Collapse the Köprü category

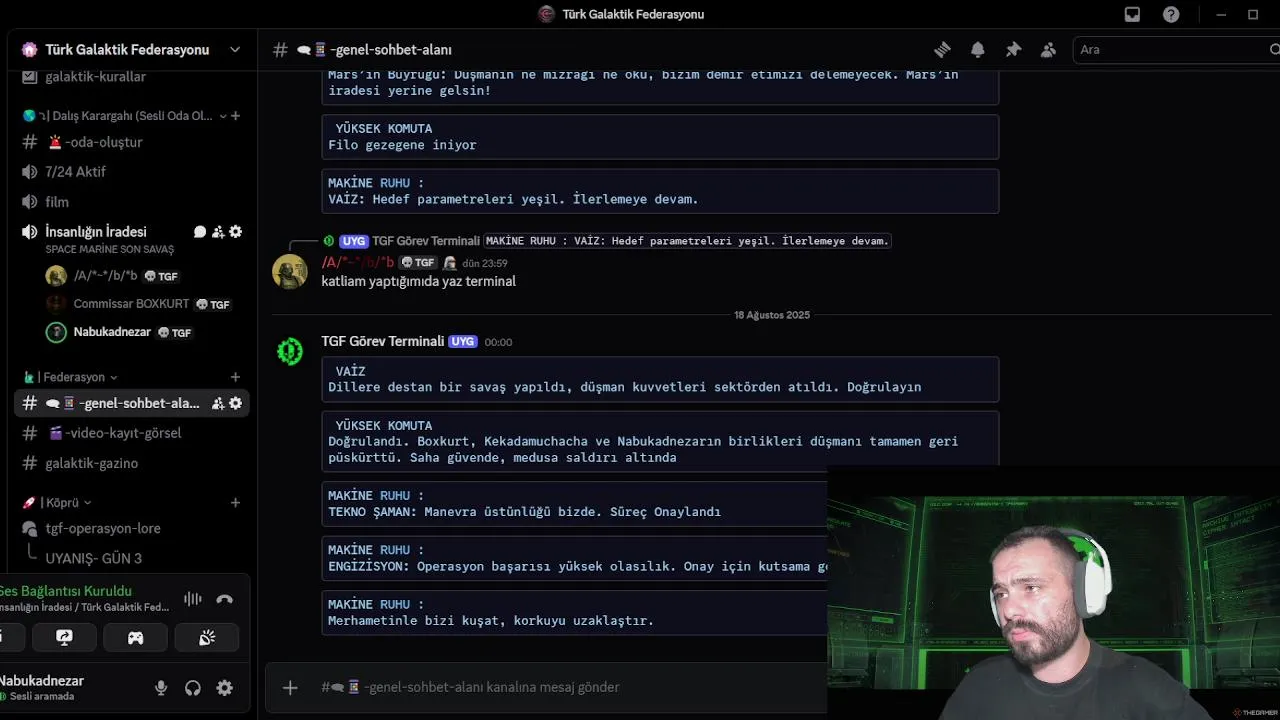58,502
